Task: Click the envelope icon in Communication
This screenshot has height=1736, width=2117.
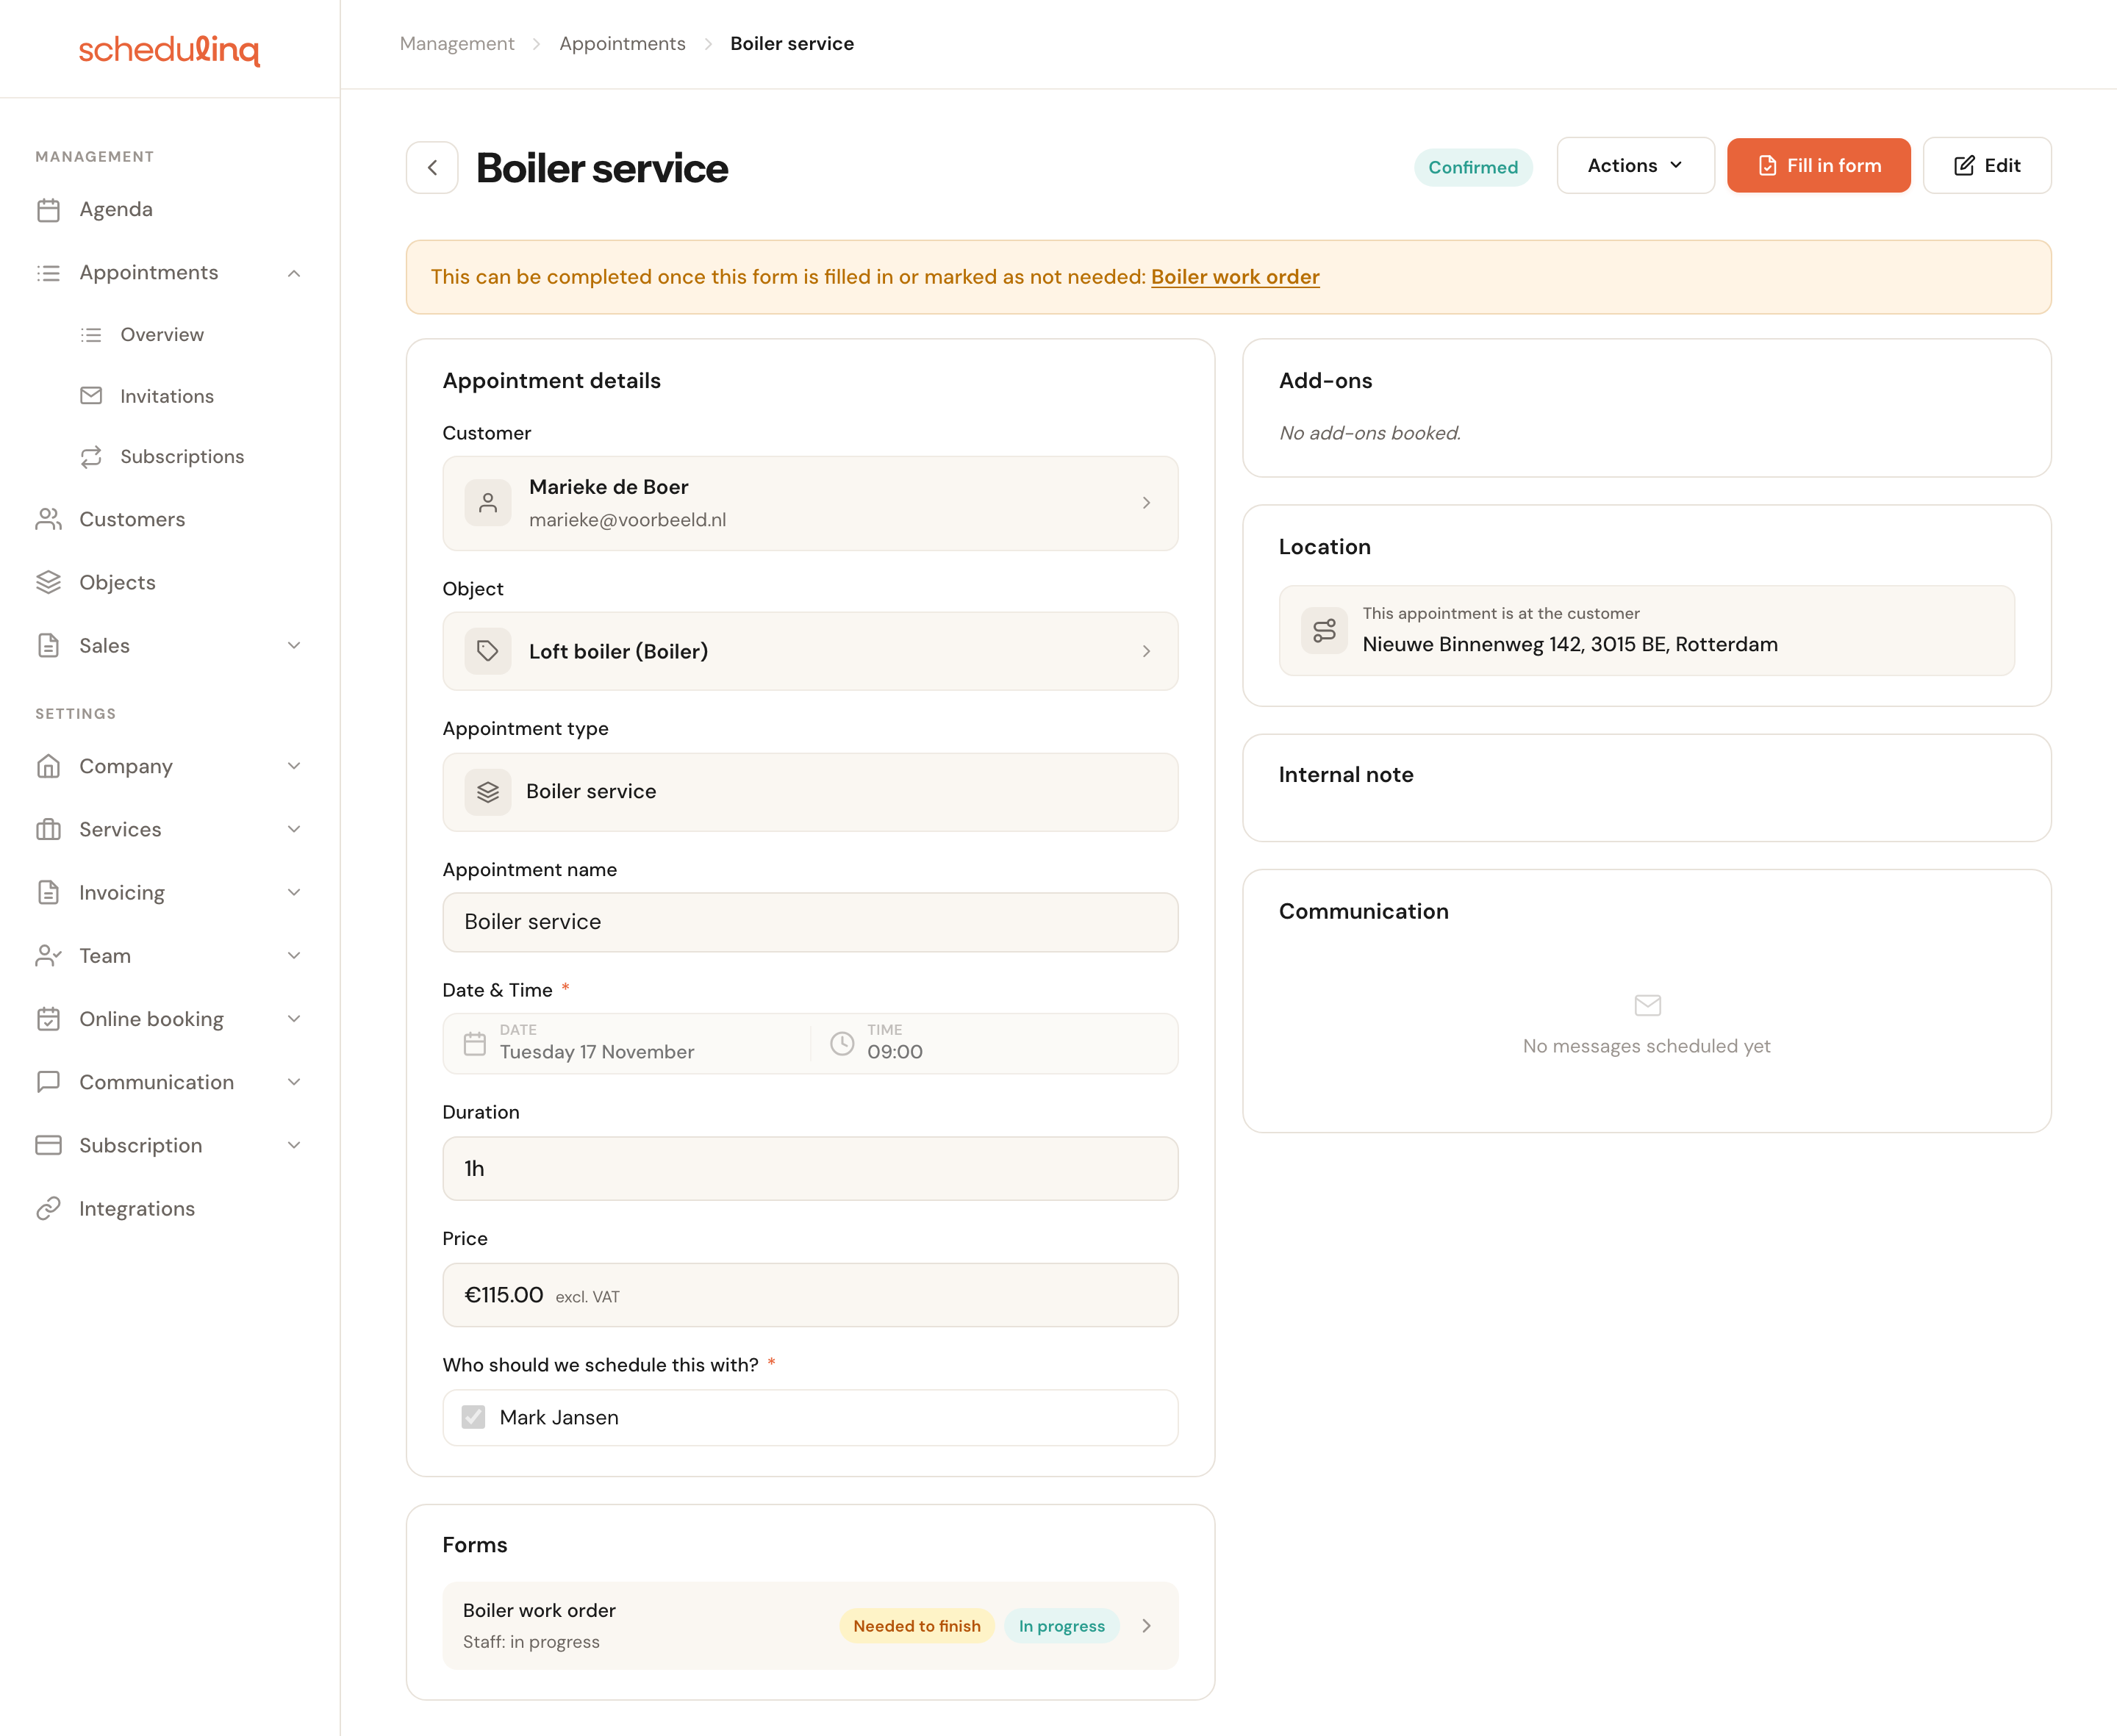Action: point(1647,1005)
